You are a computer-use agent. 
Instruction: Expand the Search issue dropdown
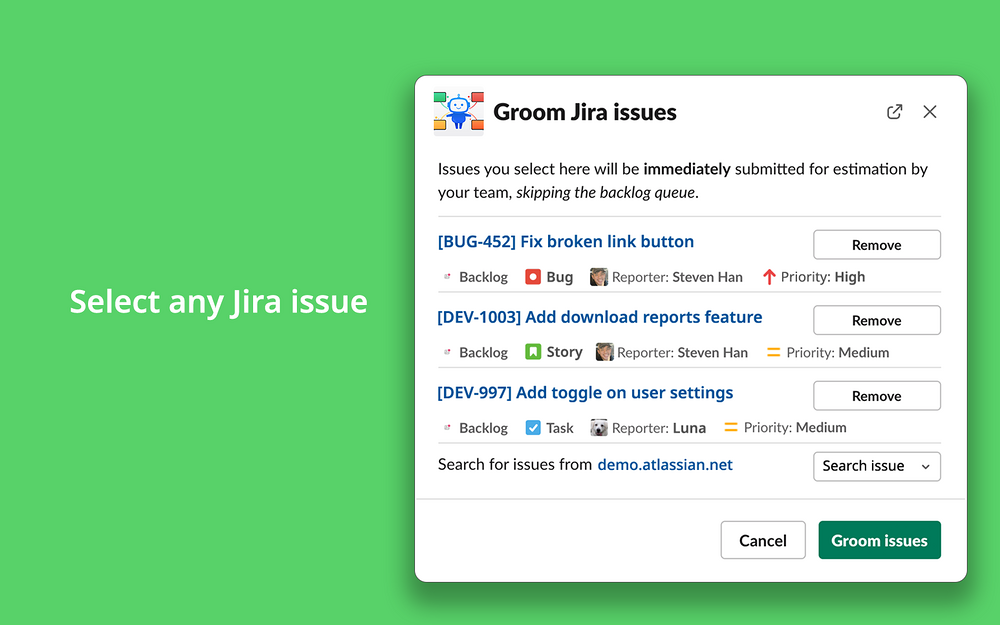[876, 466]
